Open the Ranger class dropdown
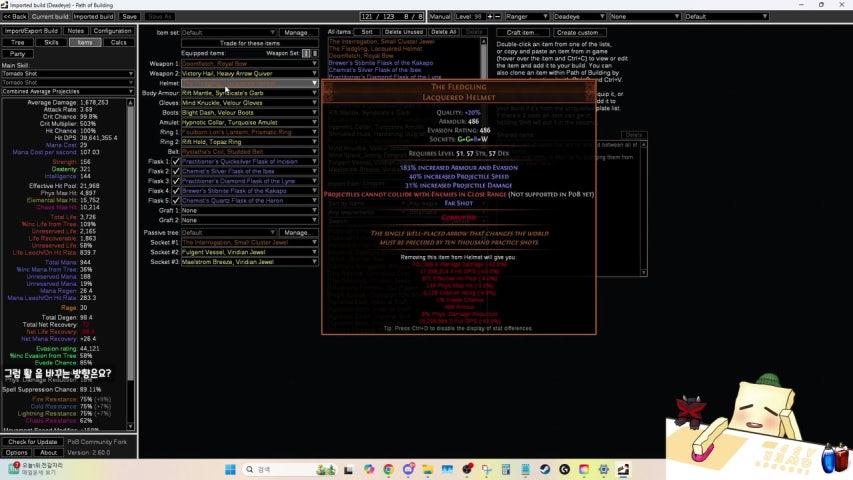Image resolution: width=853 pixels, height=480 pixels. tap(527, 16)
